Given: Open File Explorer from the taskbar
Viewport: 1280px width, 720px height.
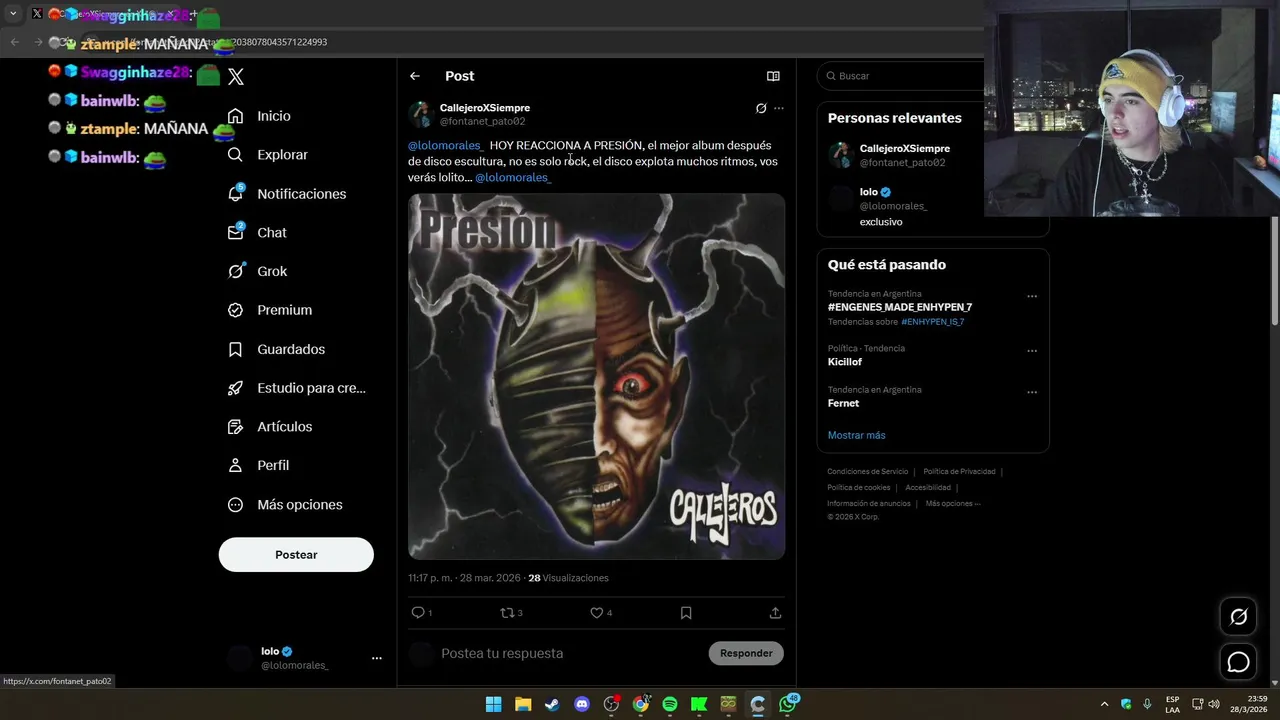Looking at the screenshot, I should 523,704.
